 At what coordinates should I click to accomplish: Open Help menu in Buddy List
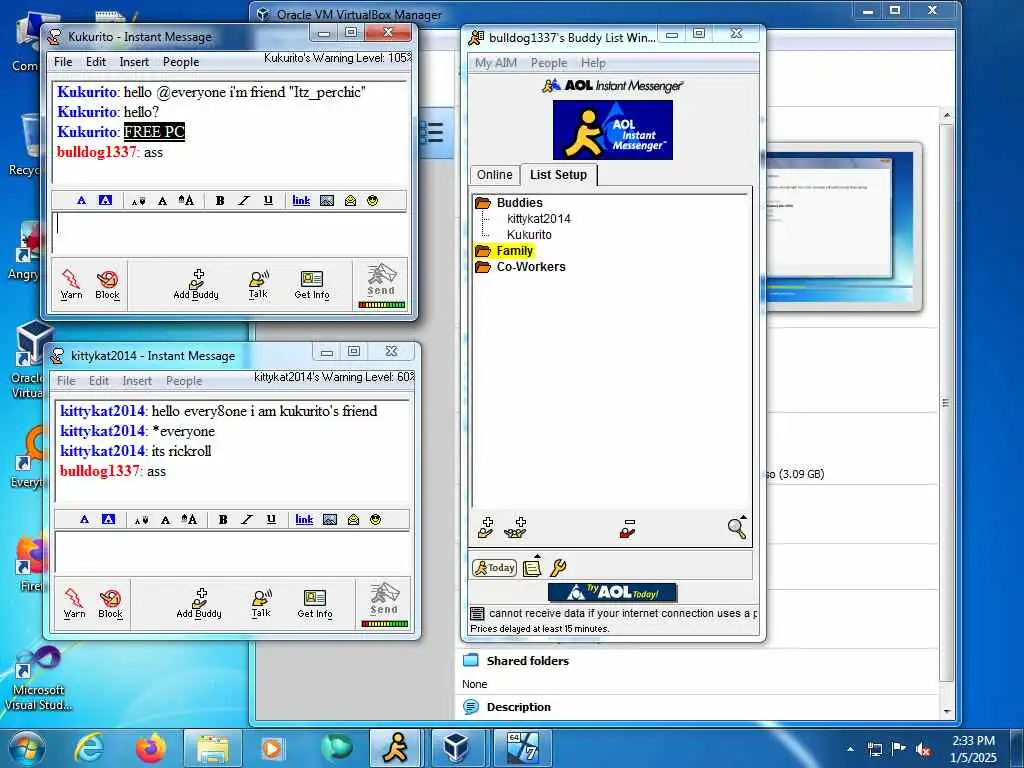coord(593,63)
